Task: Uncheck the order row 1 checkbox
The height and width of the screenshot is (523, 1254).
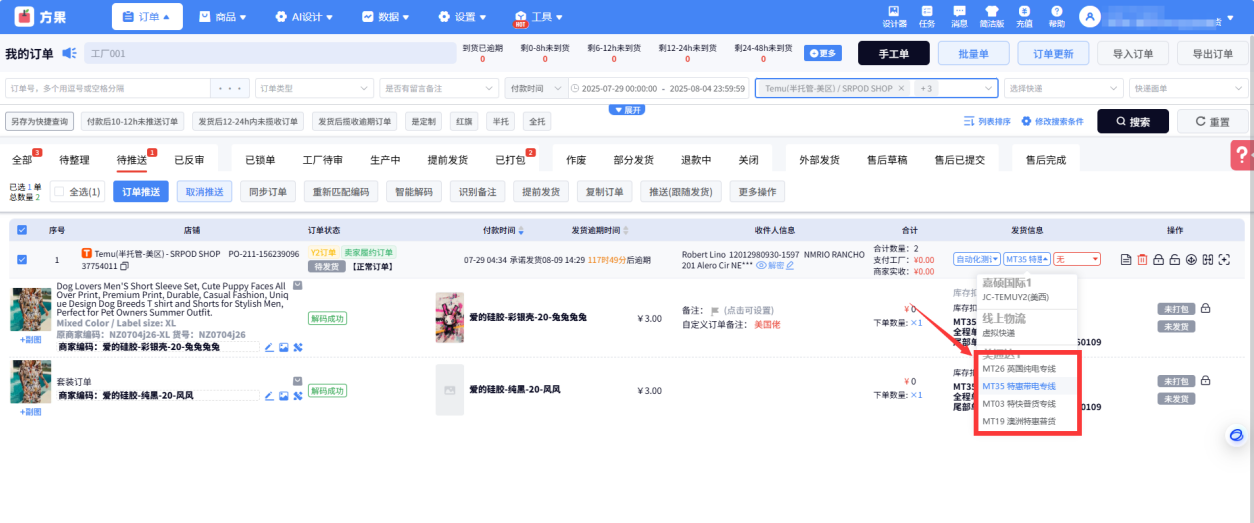Action: point(22,260)
